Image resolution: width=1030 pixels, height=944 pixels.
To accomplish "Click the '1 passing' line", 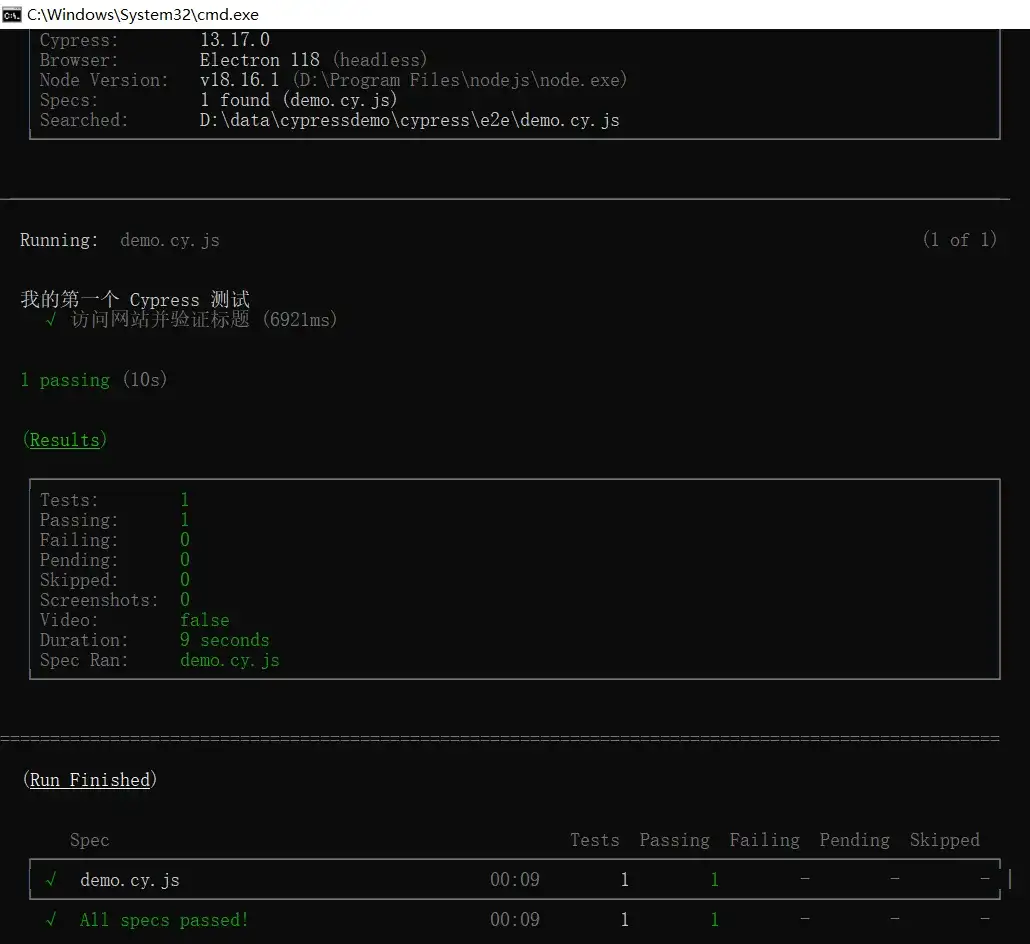I will [x=65, y=380].
